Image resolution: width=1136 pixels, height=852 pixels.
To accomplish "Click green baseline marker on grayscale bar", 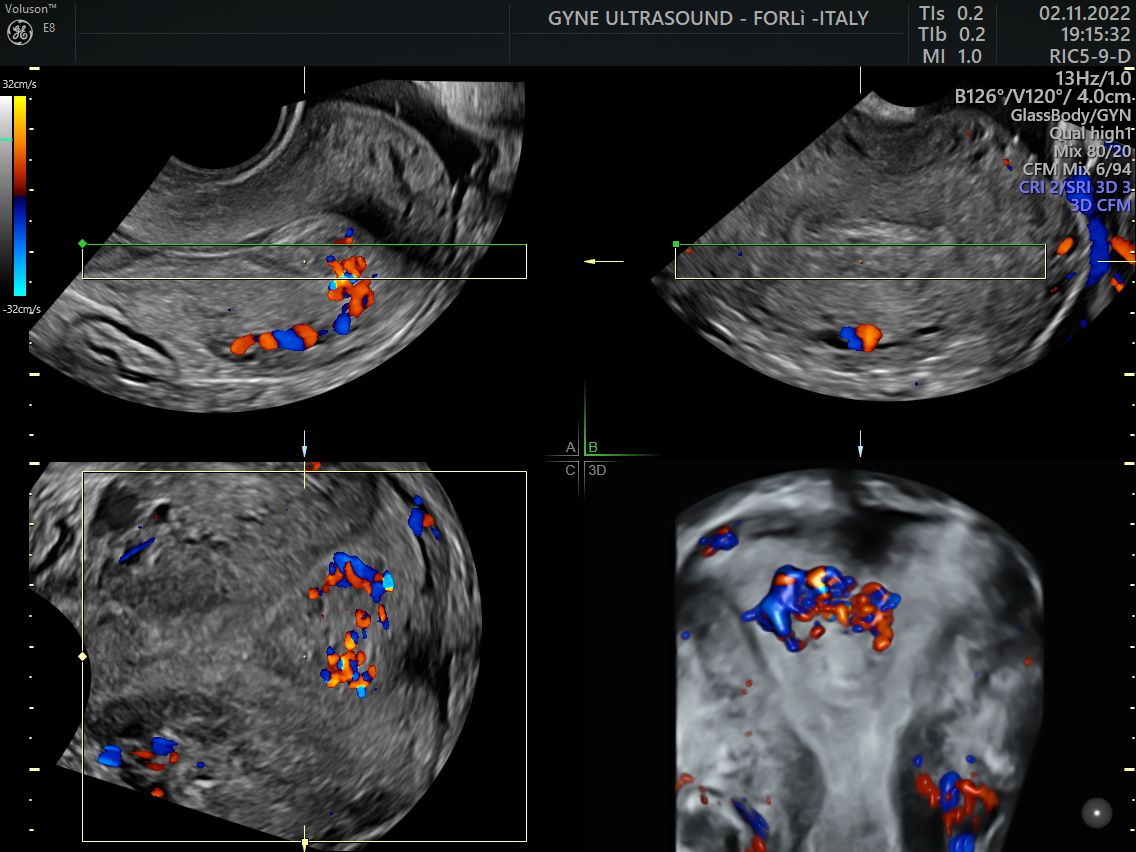I will pos(6,140).
